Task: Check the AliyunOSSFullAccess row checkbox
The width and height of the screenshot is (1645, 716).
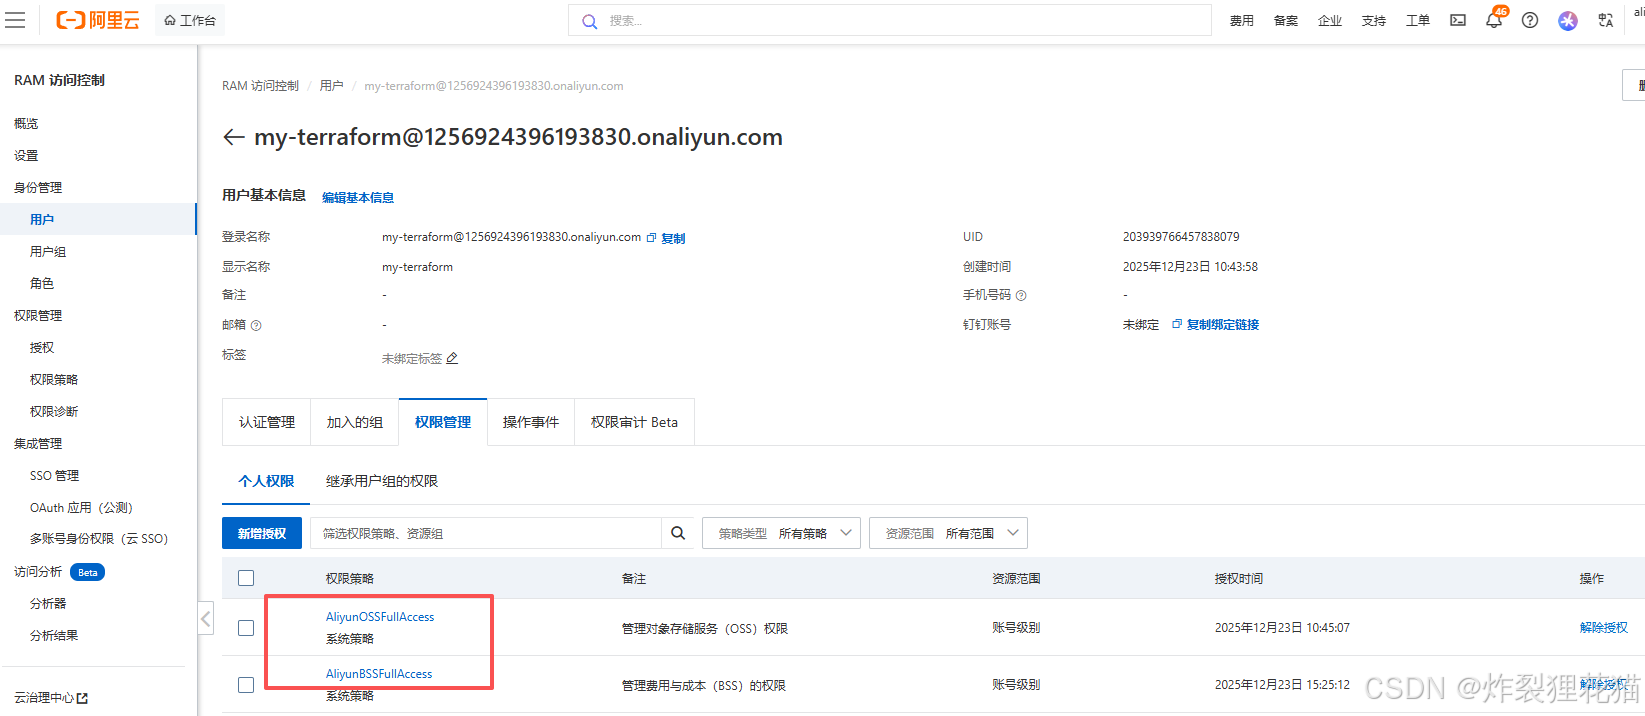Action: coord(246,628)
